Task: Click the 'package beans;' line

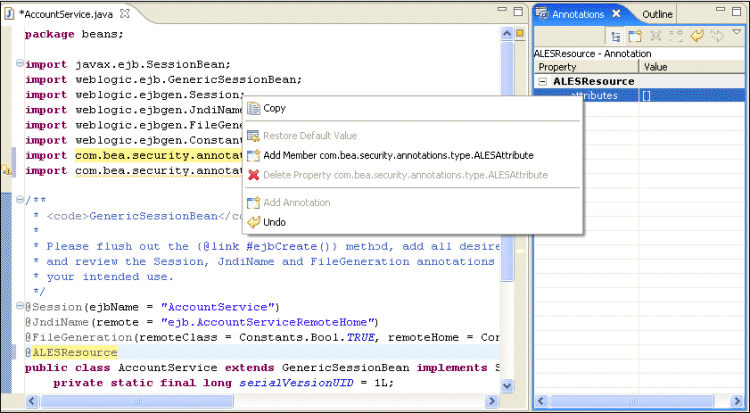Action: point(74,34)
